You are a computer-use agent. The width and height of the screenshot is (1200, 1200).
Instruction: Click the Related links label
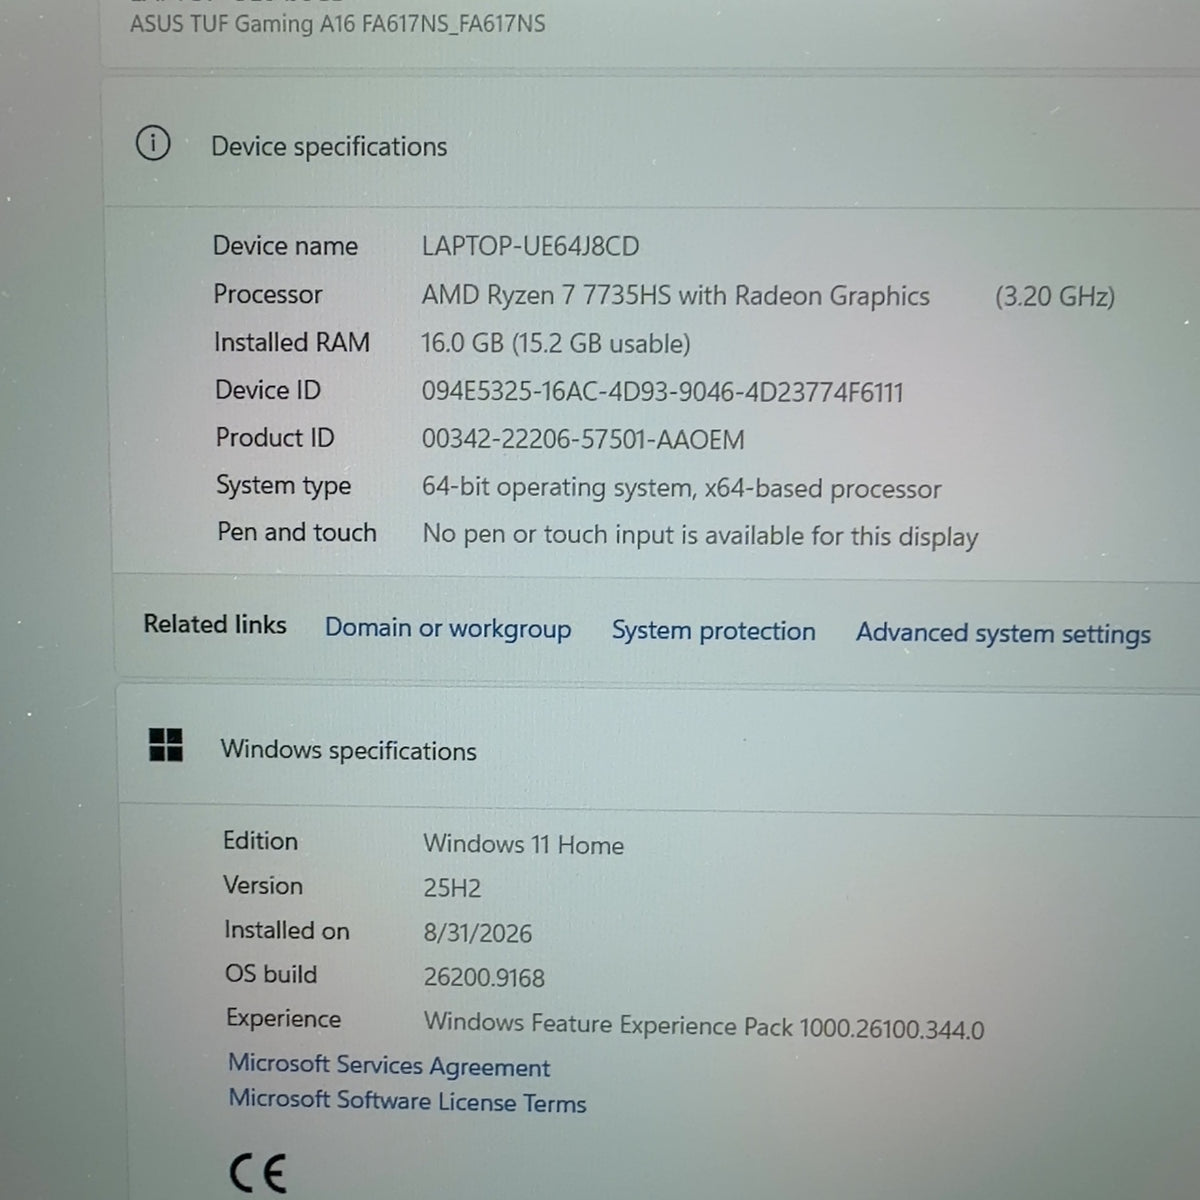click(x=215, y=624)
